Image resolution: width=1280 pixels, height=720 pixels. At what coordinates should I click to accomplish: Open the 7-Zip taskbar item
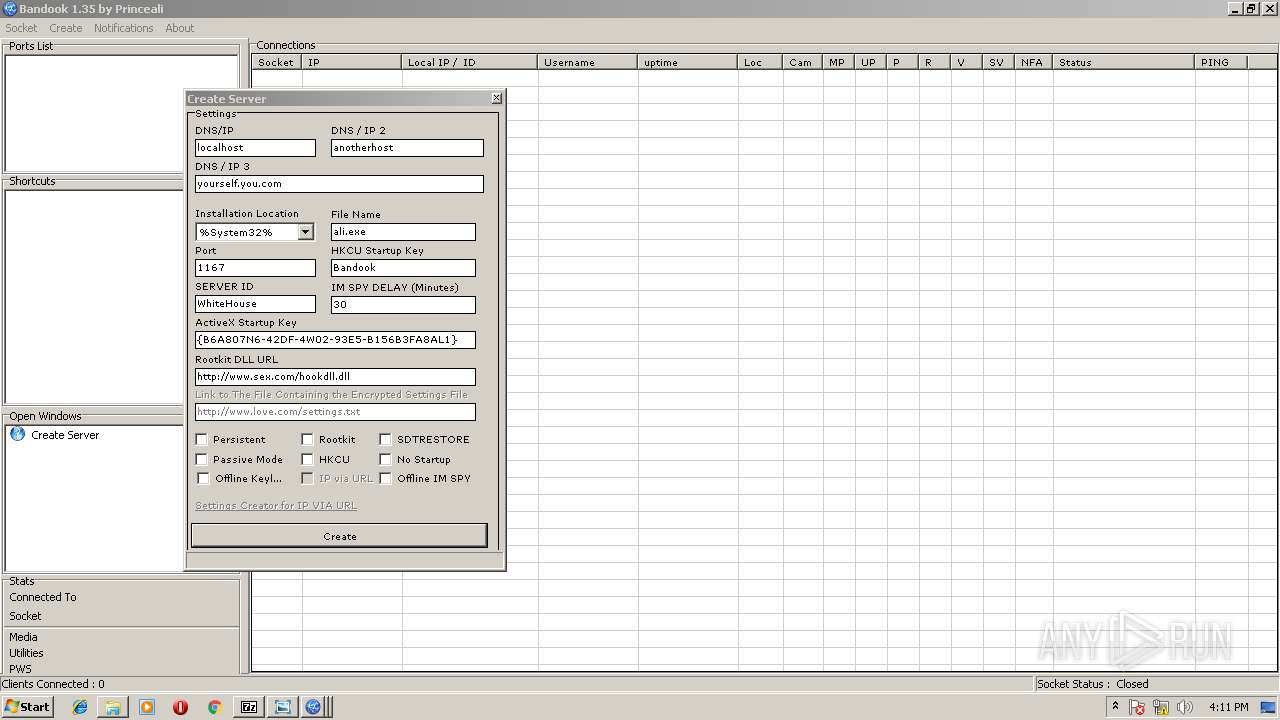pyautogui.click(x=249, y=707)
